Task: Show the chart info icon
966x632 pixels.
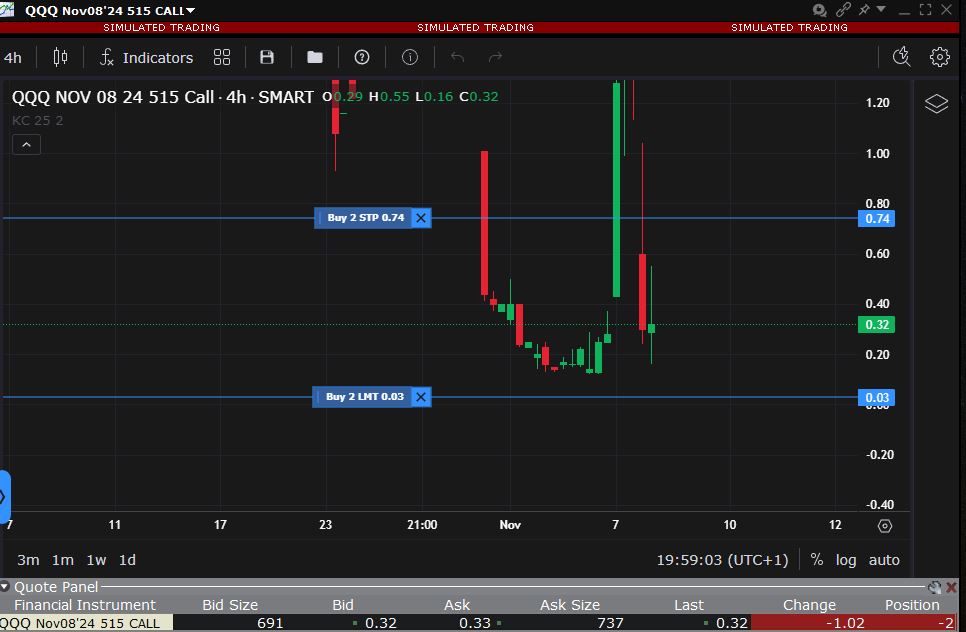Action: tap(410, 57)
